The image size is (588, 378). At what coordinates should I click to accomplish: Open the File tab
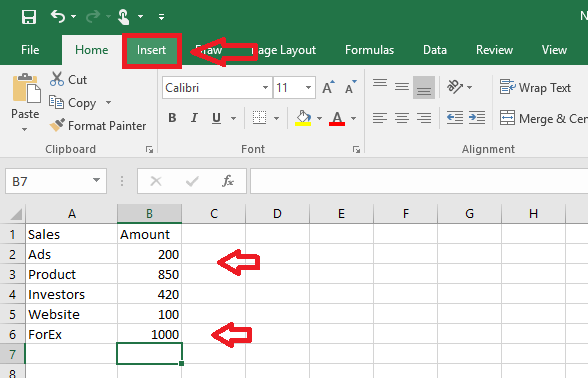click(30, 50)
